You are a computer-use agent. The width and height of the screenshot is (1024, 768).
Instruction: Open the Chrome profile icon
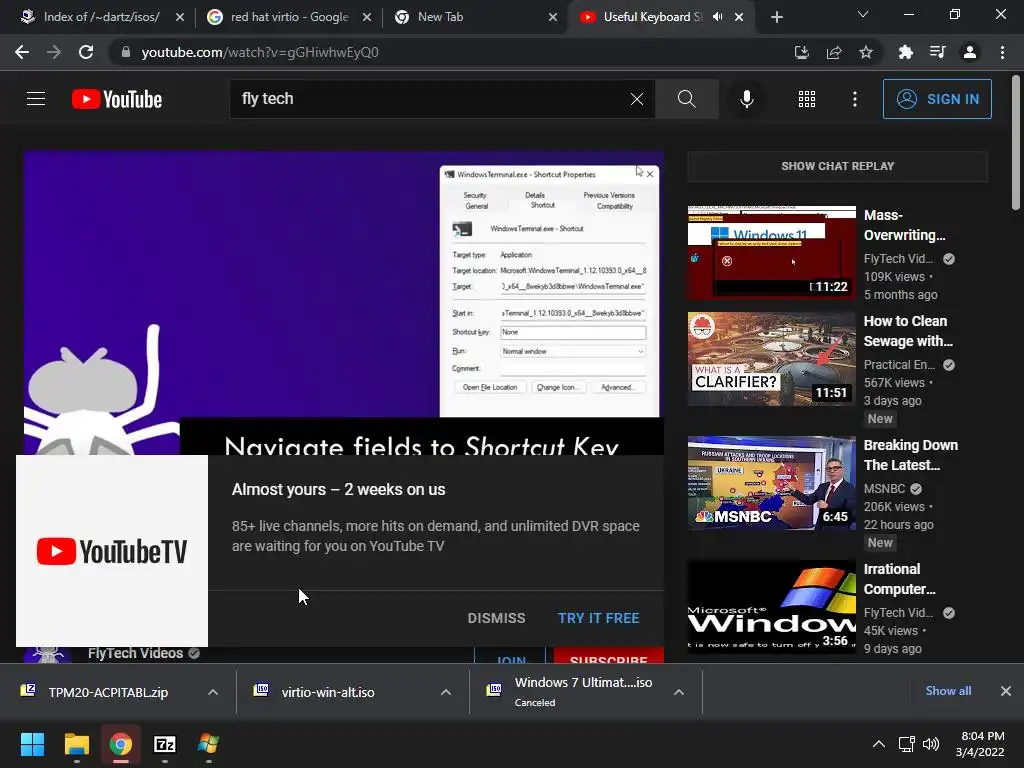[970, 52]
